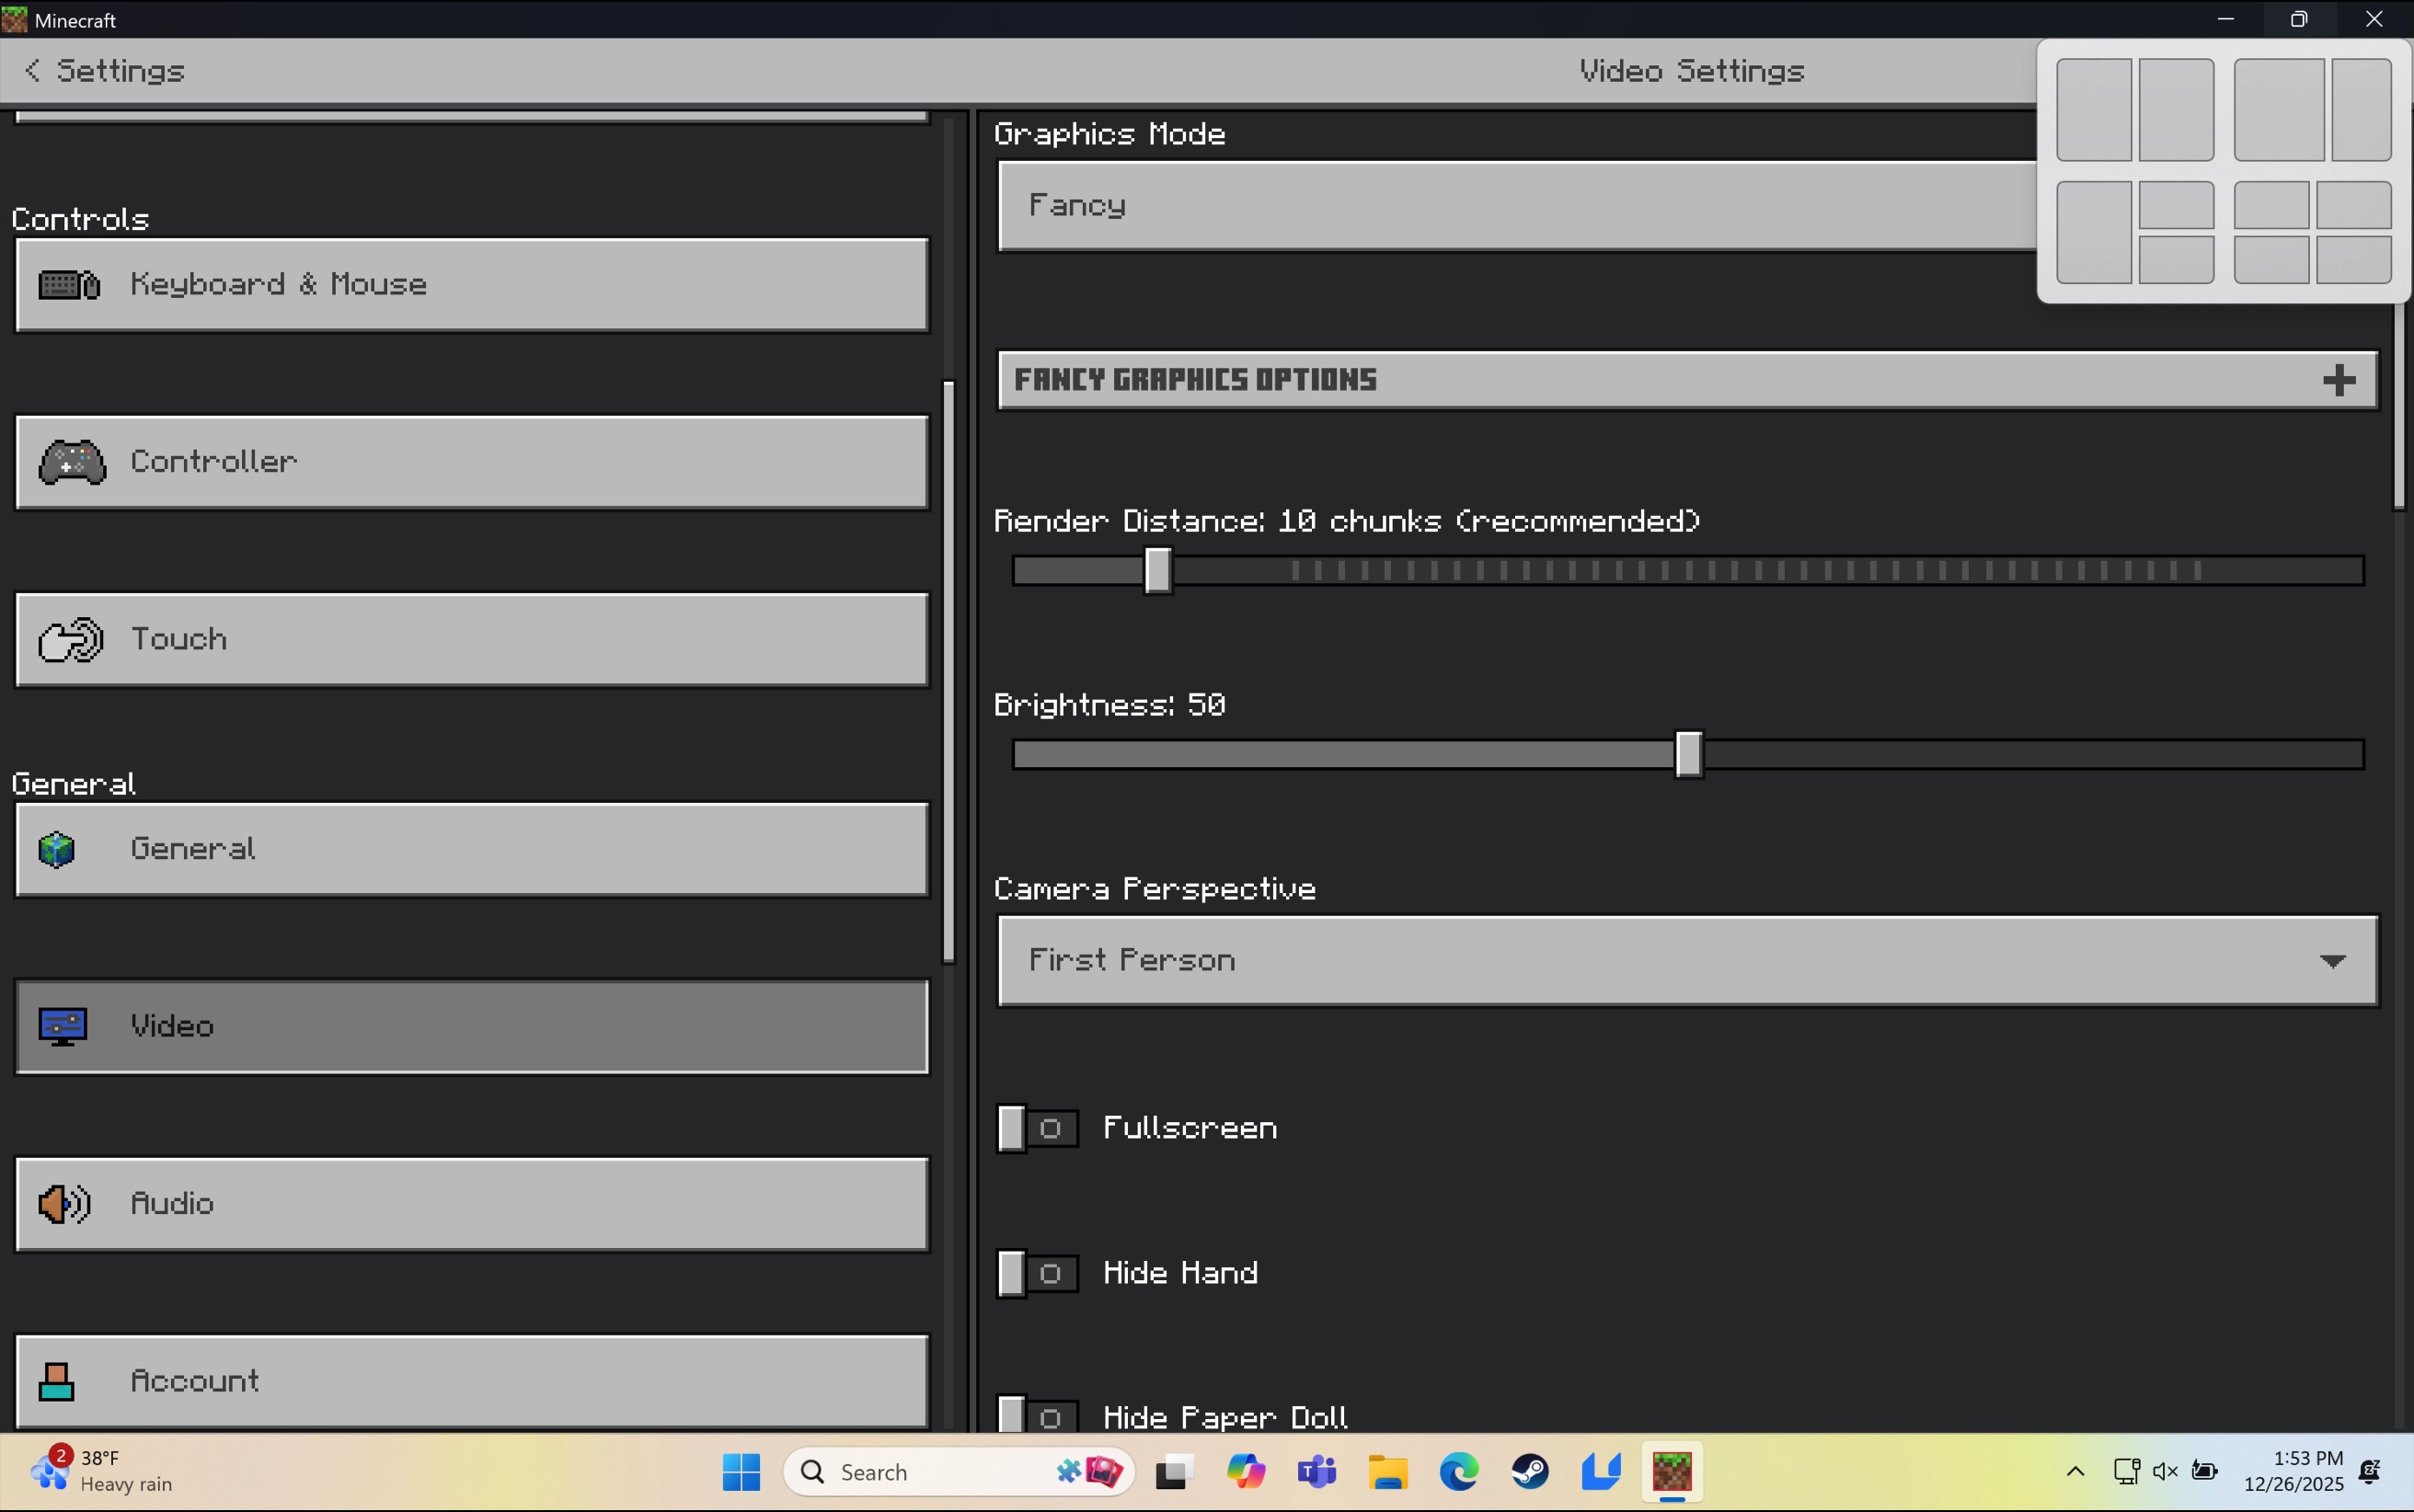Click the gamepad Controller icon

click(x=72, y=462)
